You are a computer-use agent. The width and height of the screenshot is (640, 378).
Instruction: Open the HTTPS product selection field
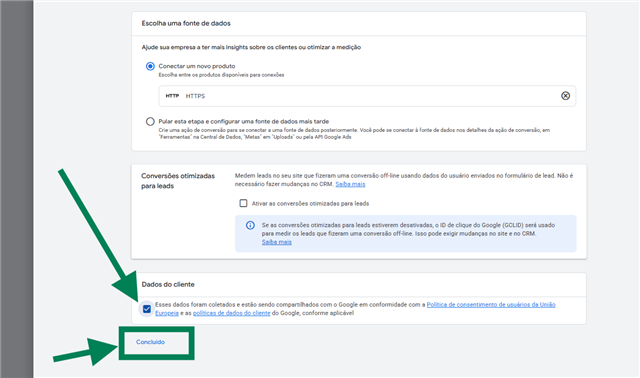[367, 96]
